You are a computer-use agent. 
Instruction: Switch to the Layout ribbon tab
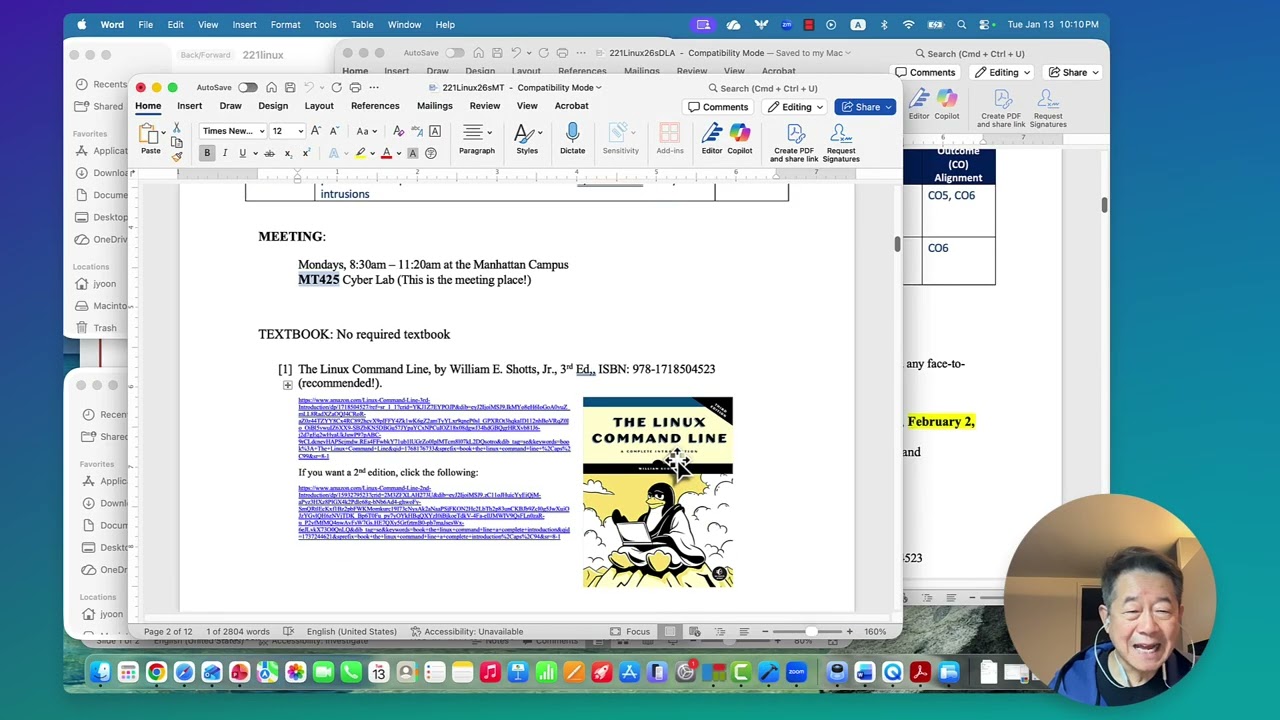(319, 106)
